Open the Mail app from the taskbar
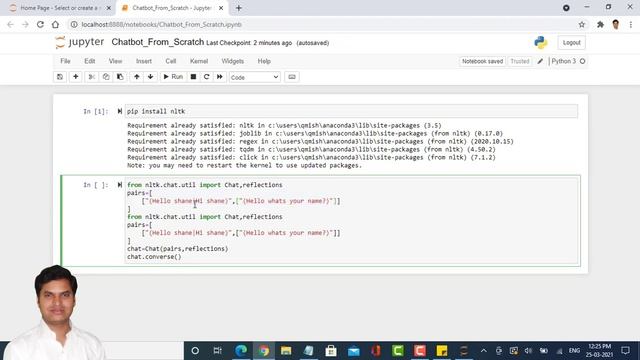Screen dimensions: 640x360 click(353, 351)
